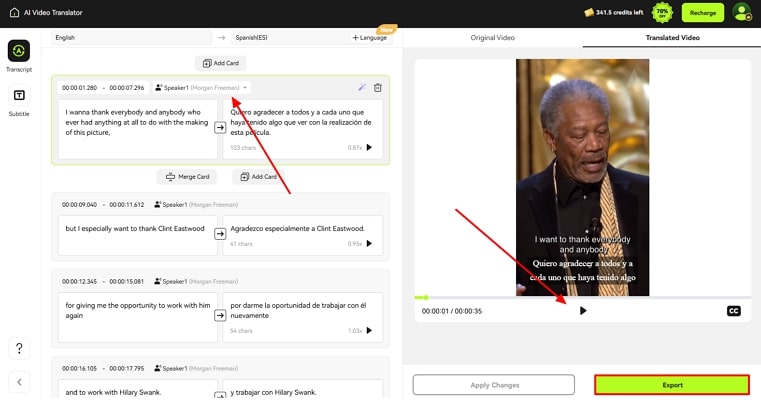Click the 00:00:16.105 timestamp
Viewport: 761px width, 400px height.
coord(80,368)
